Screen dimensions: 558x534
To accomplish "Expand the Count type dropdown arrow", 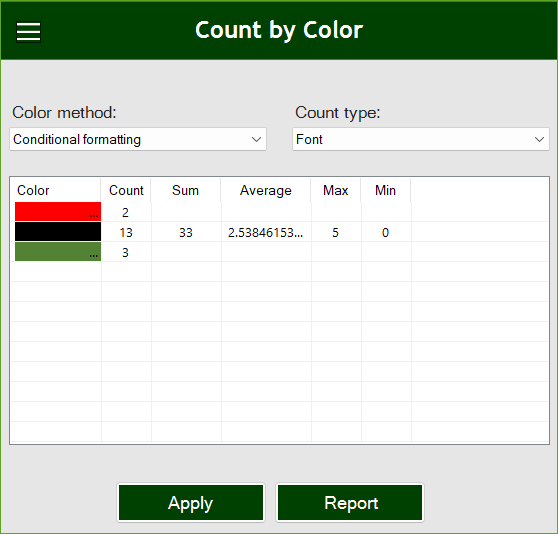I will (539, 139).
